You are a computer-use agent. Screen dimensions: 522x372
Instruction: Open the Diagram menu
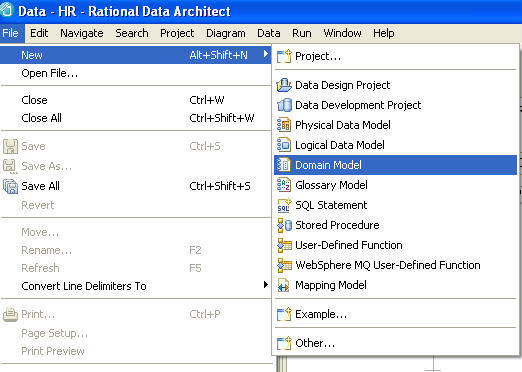click(226, 33)
